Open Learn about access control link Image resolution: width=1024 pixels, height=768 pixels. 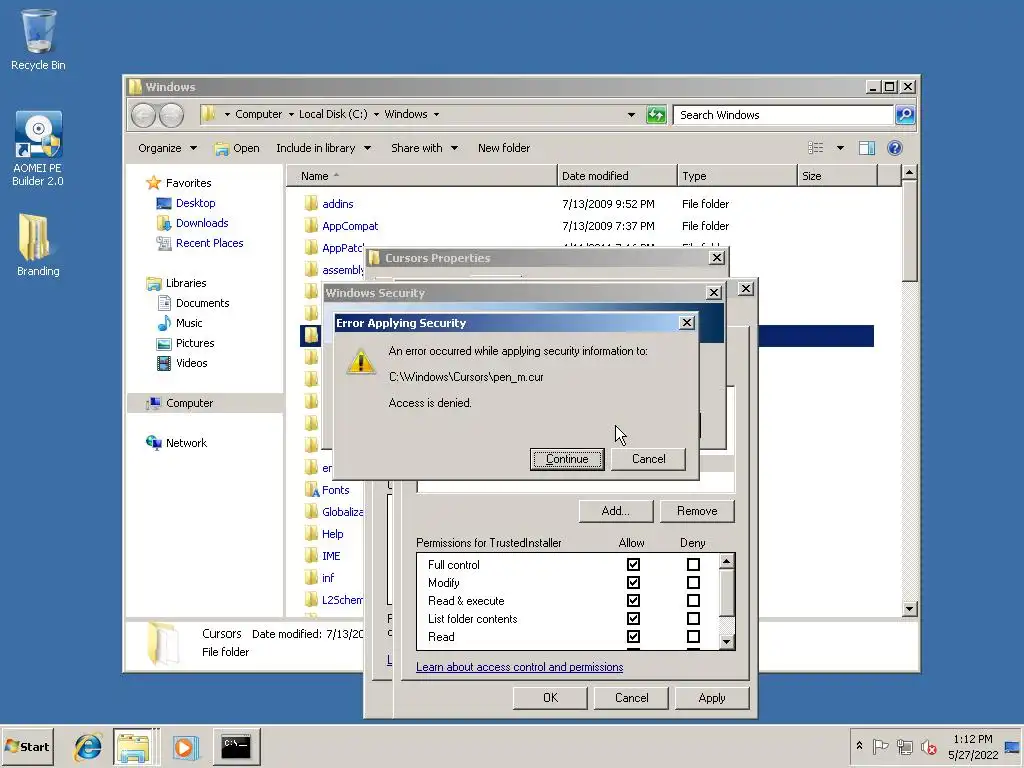point(519,667)
